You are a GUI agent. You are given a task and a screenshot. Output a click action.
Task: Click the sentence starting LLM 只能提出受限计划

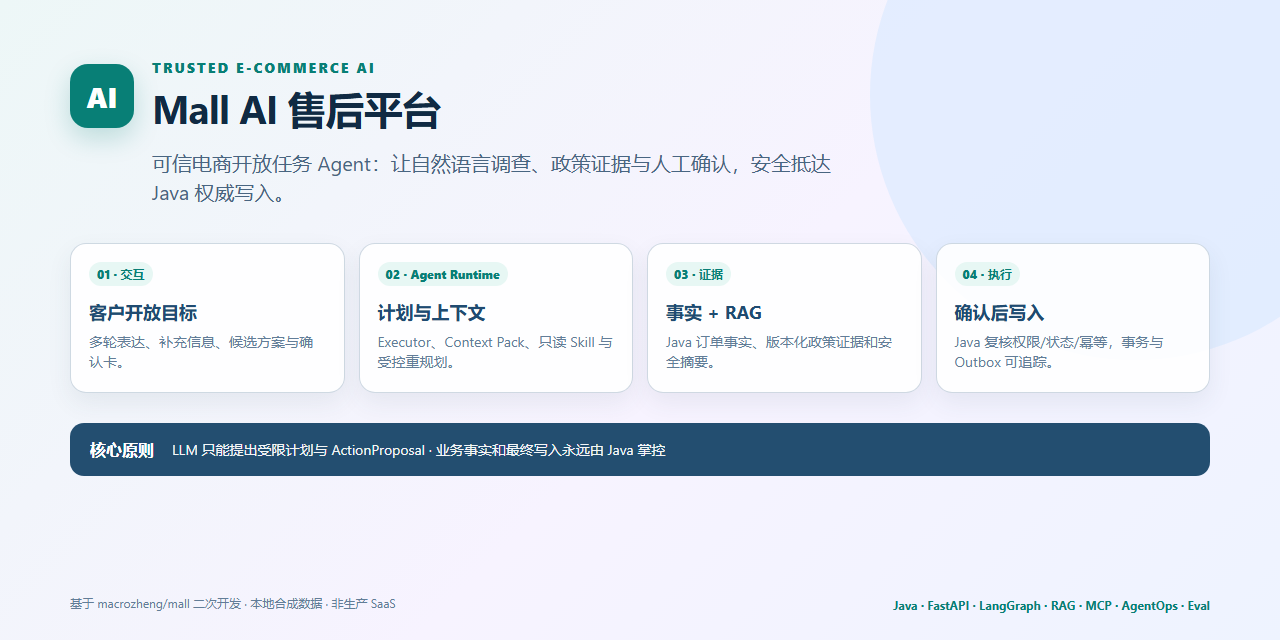(x=419, y=450)
